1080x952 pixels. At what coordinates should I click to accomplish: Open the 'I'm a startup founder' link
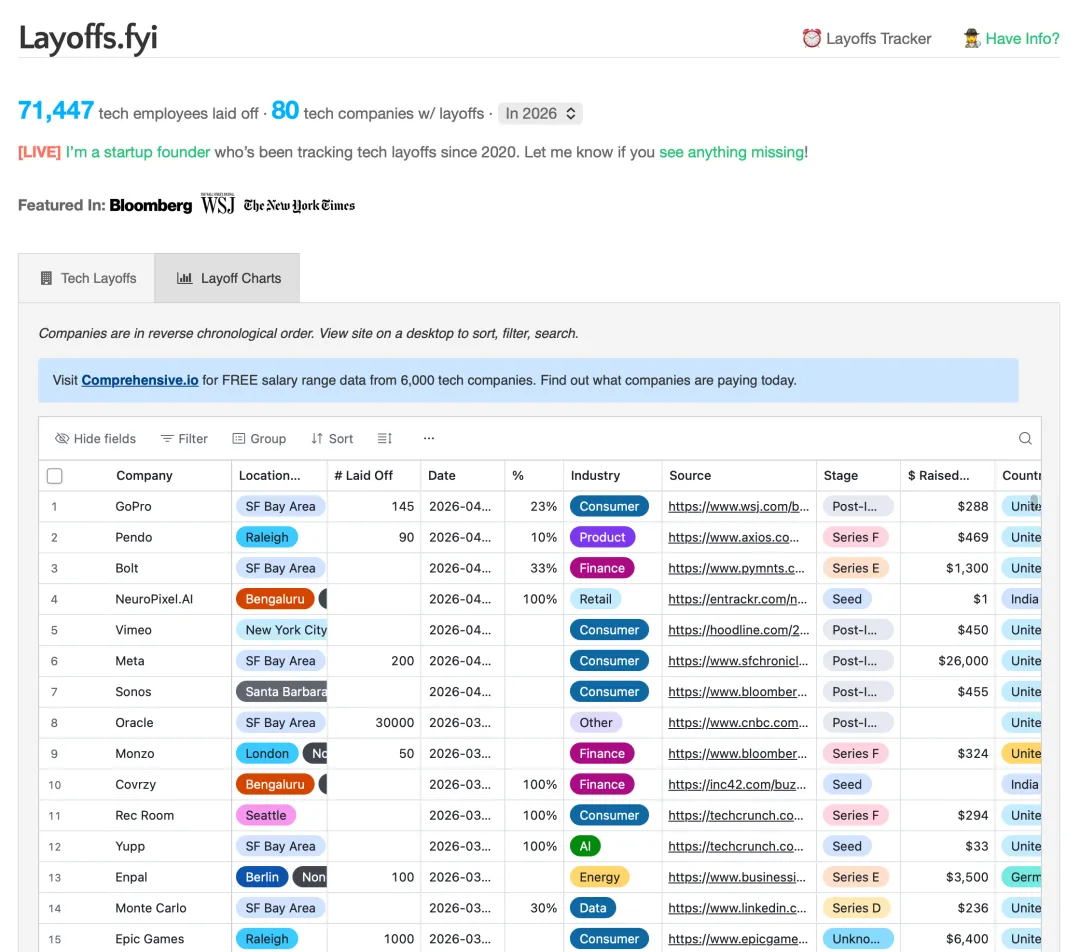[138, 152]
